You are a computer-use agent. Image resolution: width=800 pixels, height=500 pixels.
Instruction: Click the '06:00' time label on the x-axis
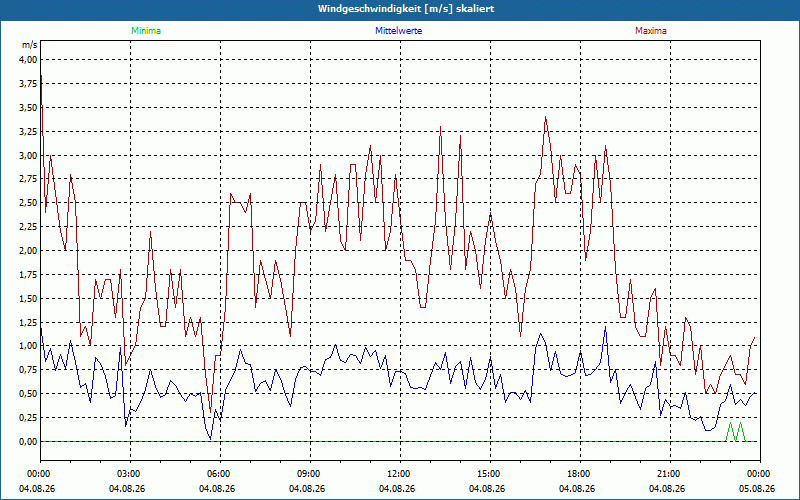[220, 474]
